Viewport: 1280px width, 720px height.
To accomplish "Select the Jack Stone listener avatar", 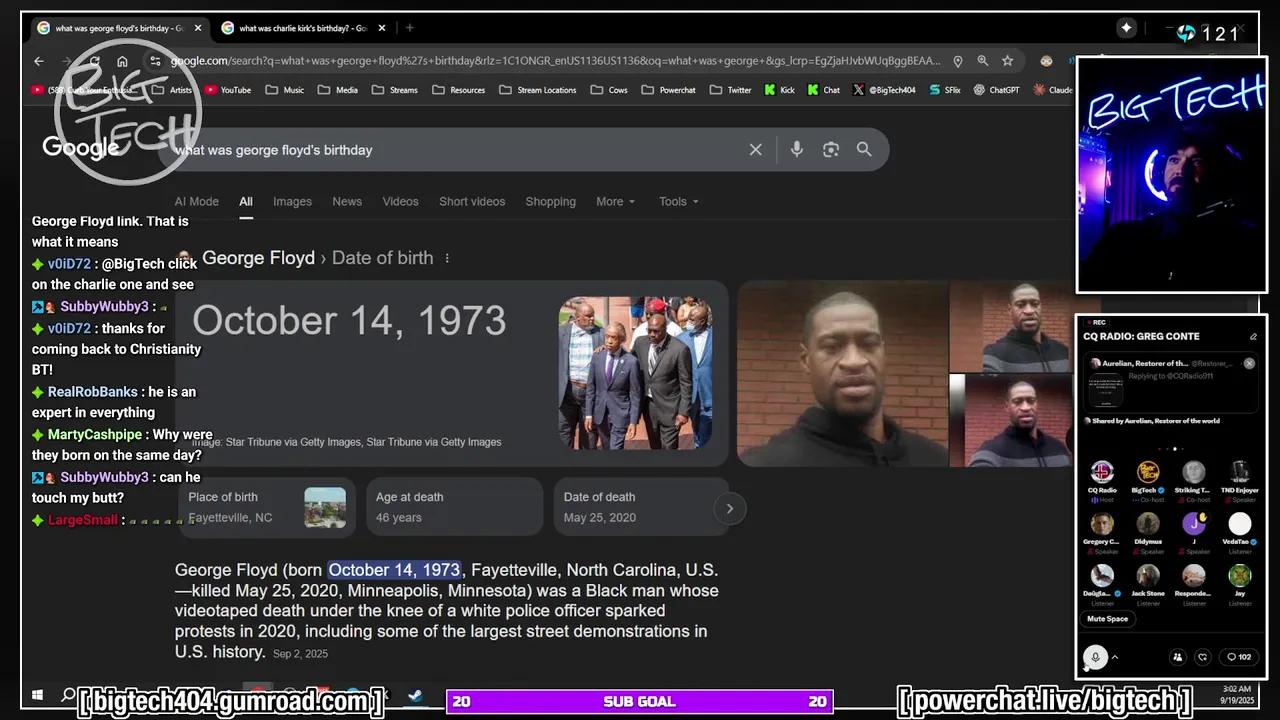I will coord(1148,576).
